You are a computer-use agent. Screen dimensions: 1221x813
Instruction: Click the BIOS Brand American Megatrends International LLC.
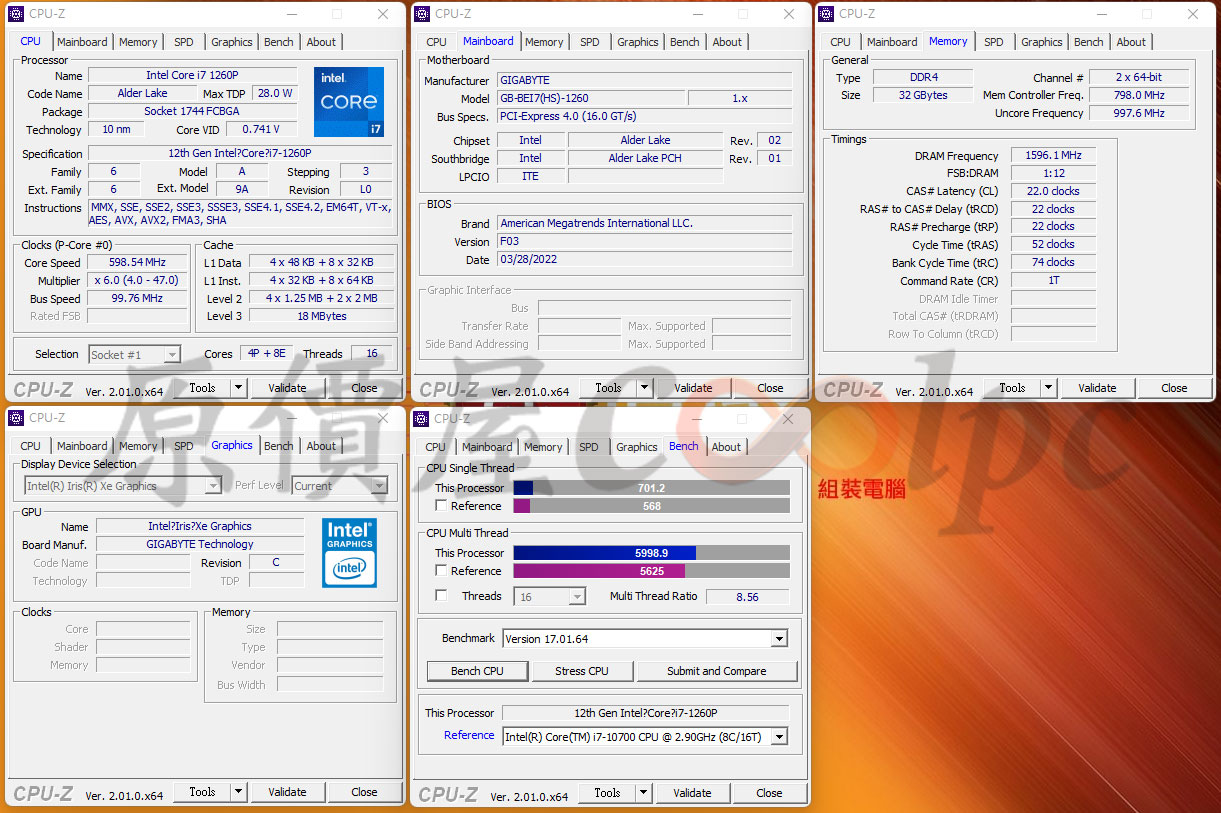click(645, 223)
